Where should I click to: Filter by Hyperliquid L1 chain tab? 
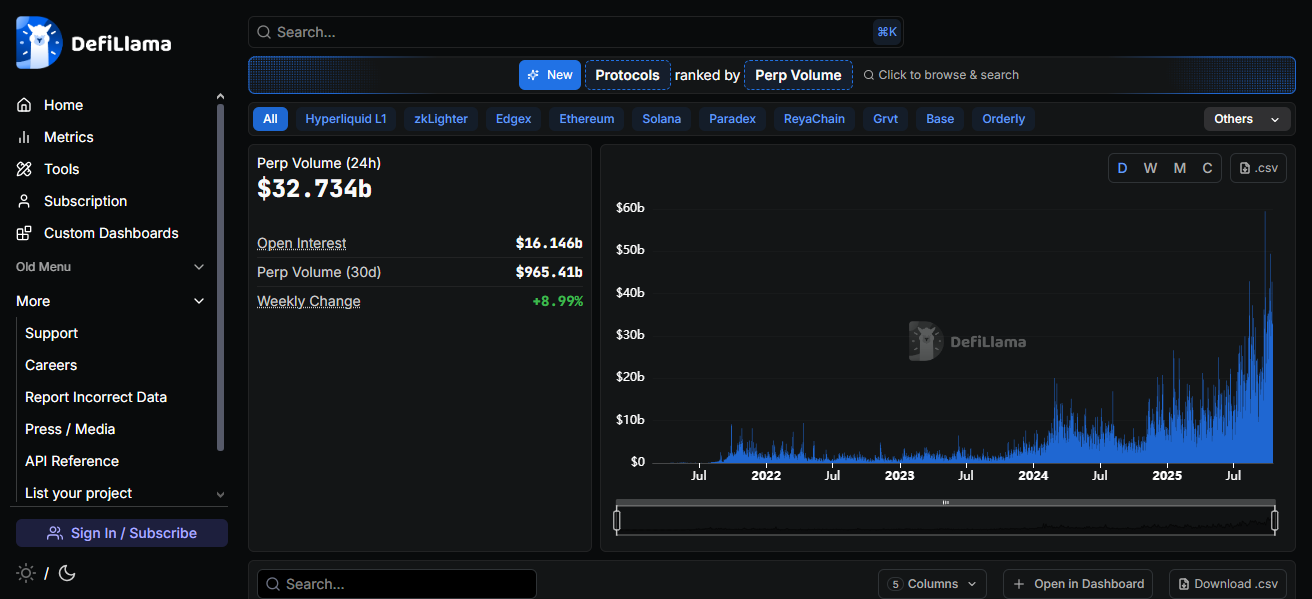345,119
